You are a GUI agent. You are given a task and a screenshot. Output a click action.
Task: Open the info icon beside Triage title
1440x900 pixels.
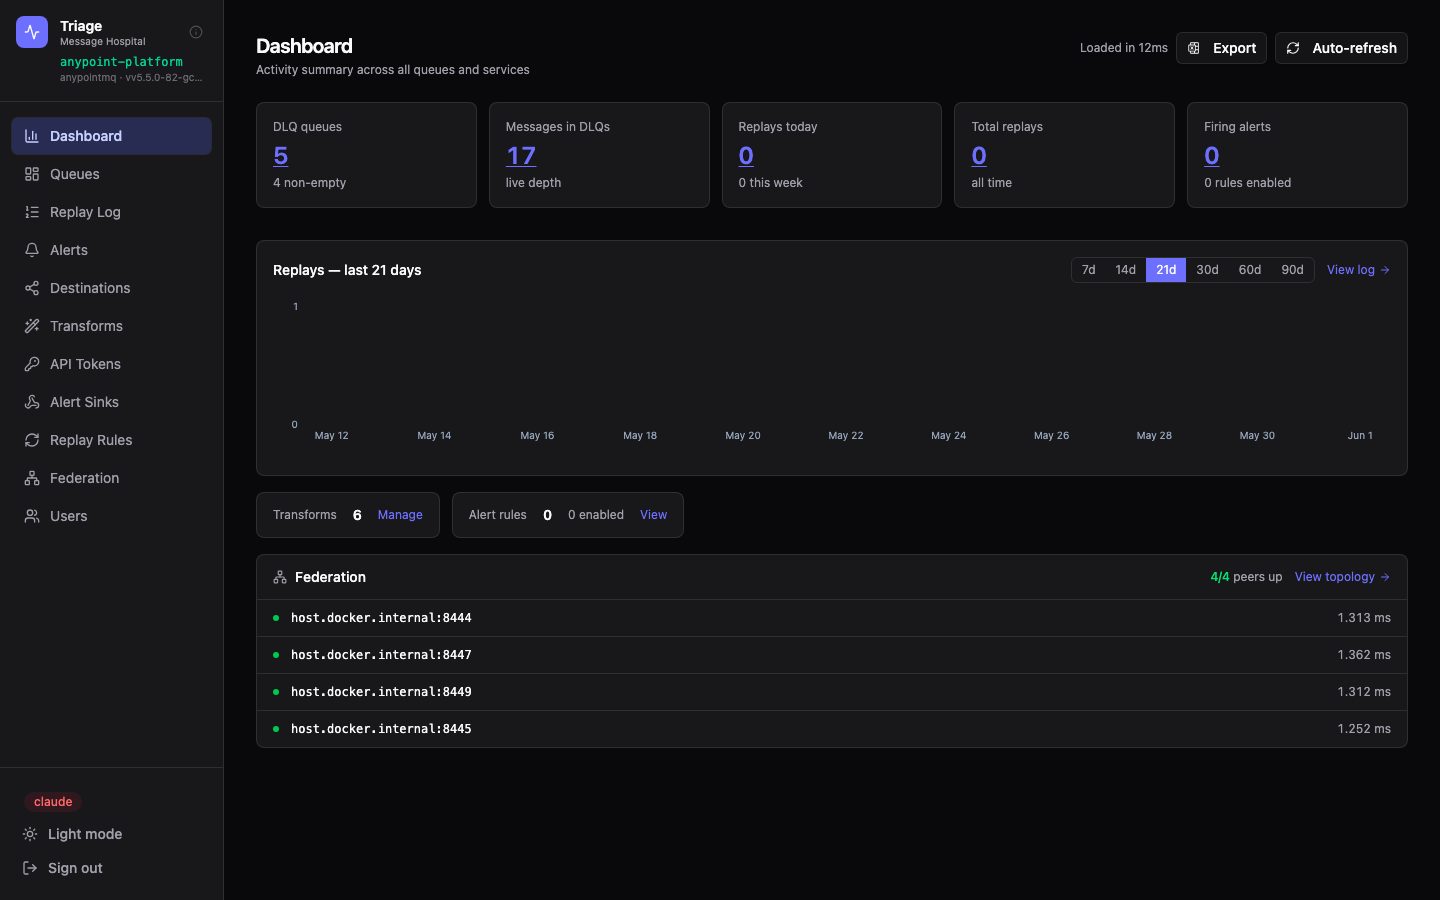click(x=196, y=32)
